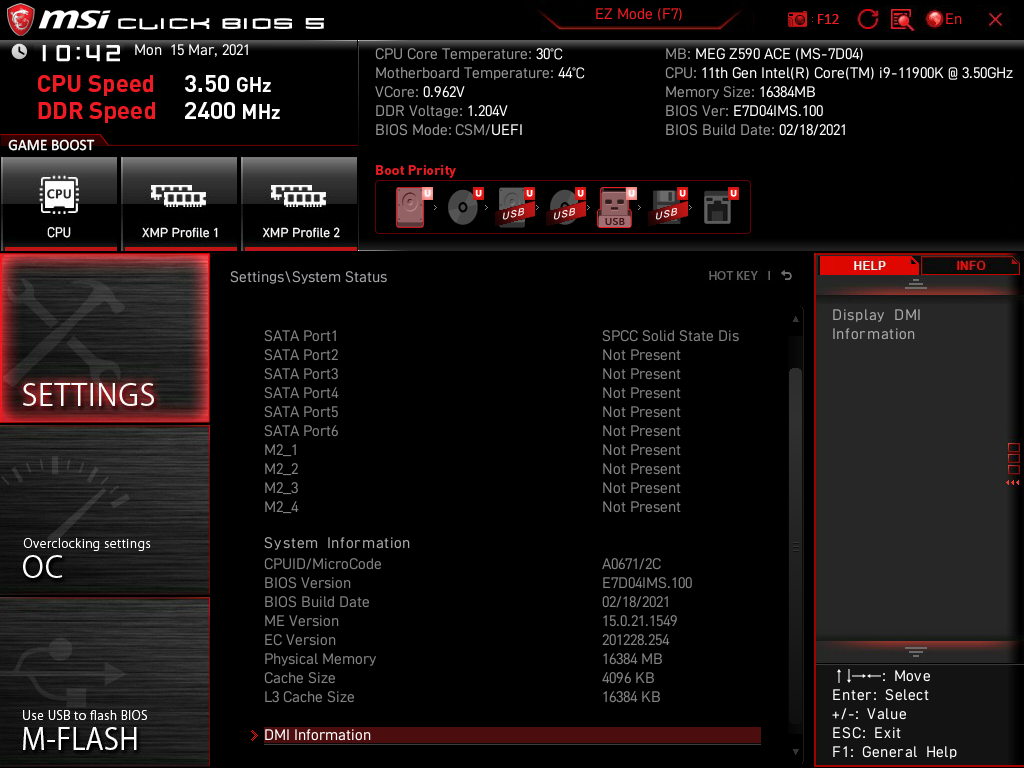
Task: Click 'SPCC Solid State Dis' value
Action: [670, 336]
